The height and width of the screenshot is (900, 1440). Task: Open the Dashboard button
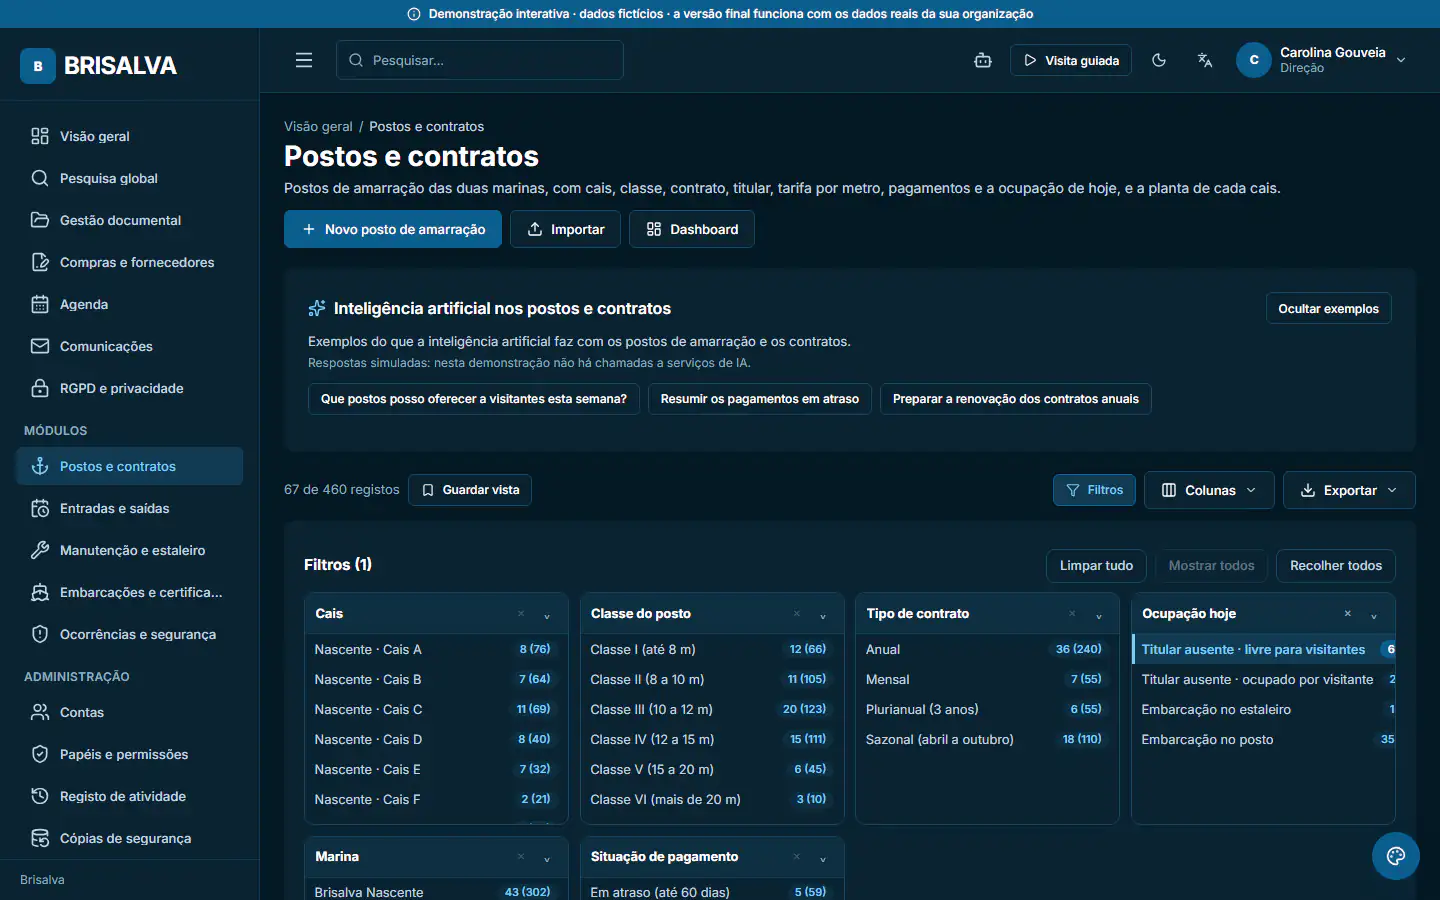tap(692, 229)
